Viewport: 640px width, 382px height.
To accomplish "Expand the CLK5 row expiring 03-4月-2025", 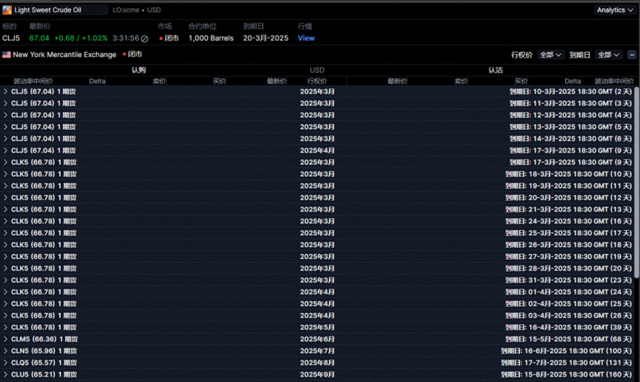I will (x=5, y=316).
